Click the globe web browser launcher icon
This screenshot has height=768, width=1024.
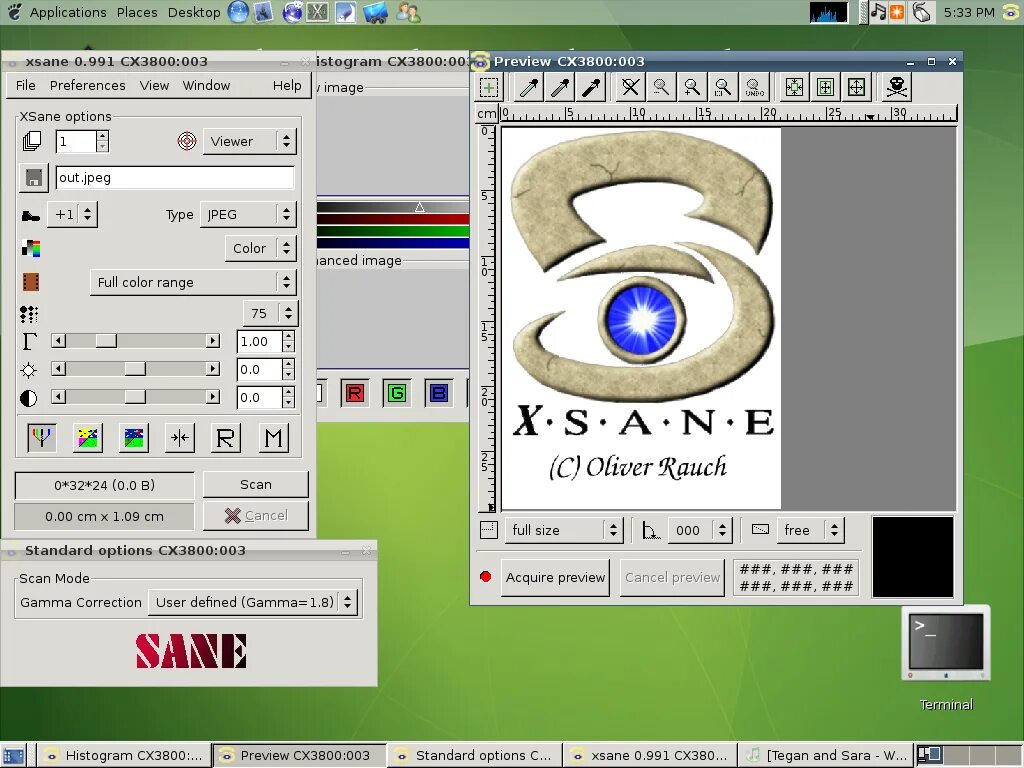(238, 12)
